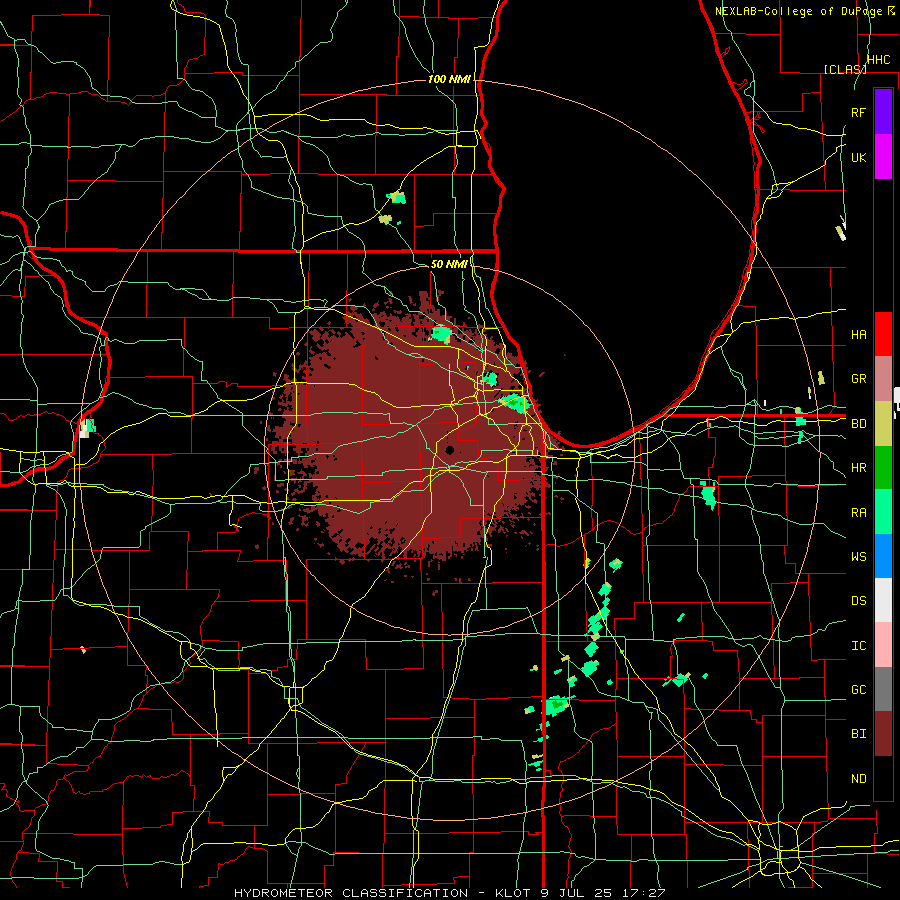Click the HA legend label
900x900 pixels.
point(859,334)
